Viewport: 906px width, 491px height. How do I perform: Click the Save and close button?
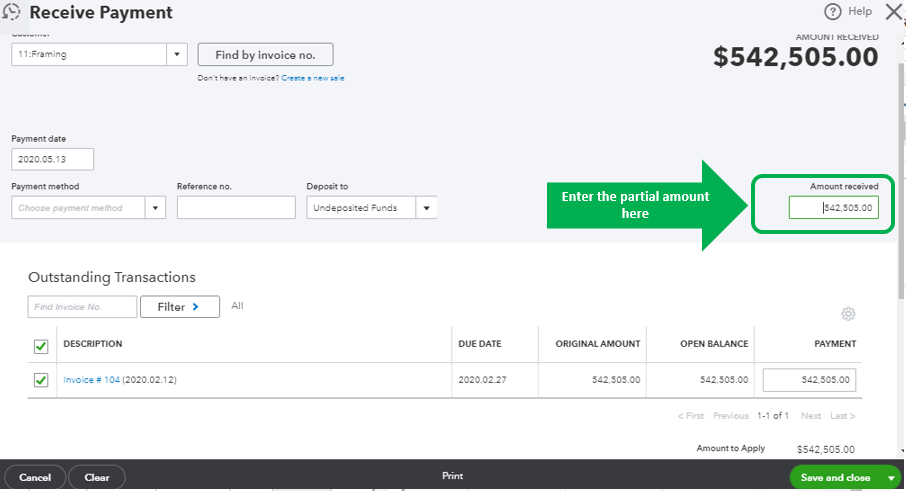(x=834, y=478)
